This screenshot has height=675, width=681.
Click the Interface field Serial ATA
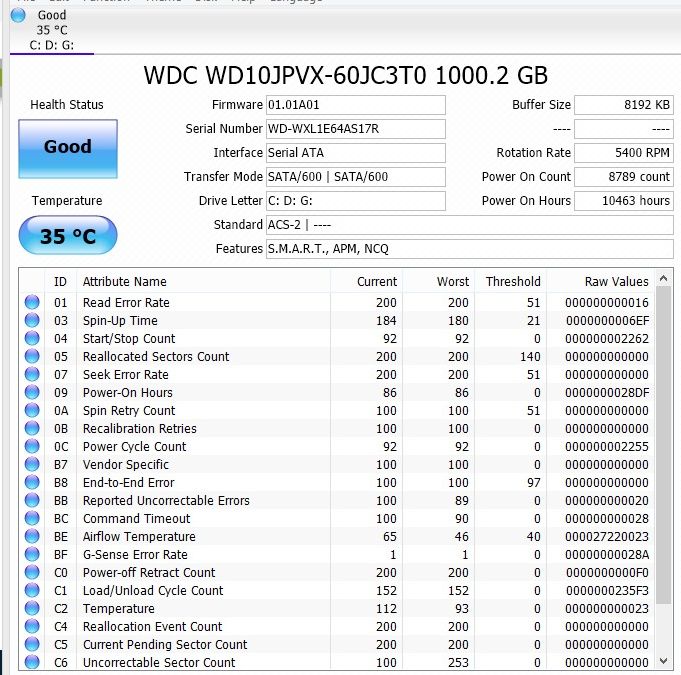click(x=356, y=153)
